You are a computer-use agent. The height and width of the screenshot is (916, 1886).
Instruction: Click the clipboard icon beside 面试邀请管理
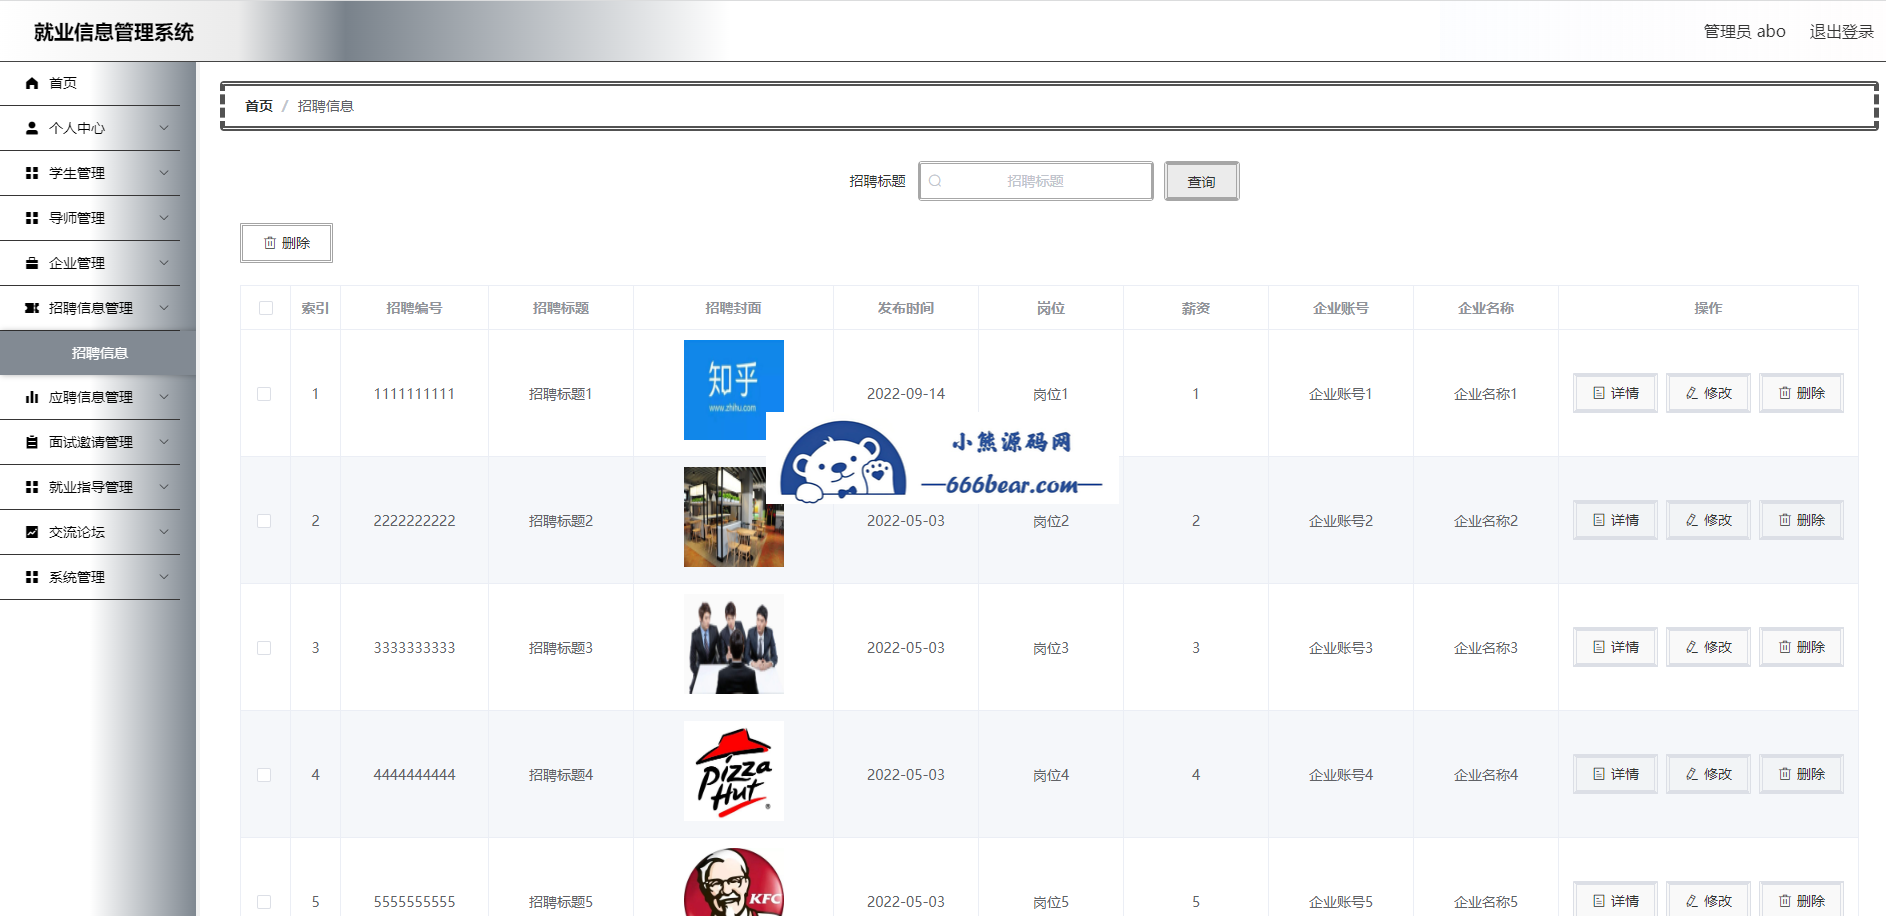[32, 442]
